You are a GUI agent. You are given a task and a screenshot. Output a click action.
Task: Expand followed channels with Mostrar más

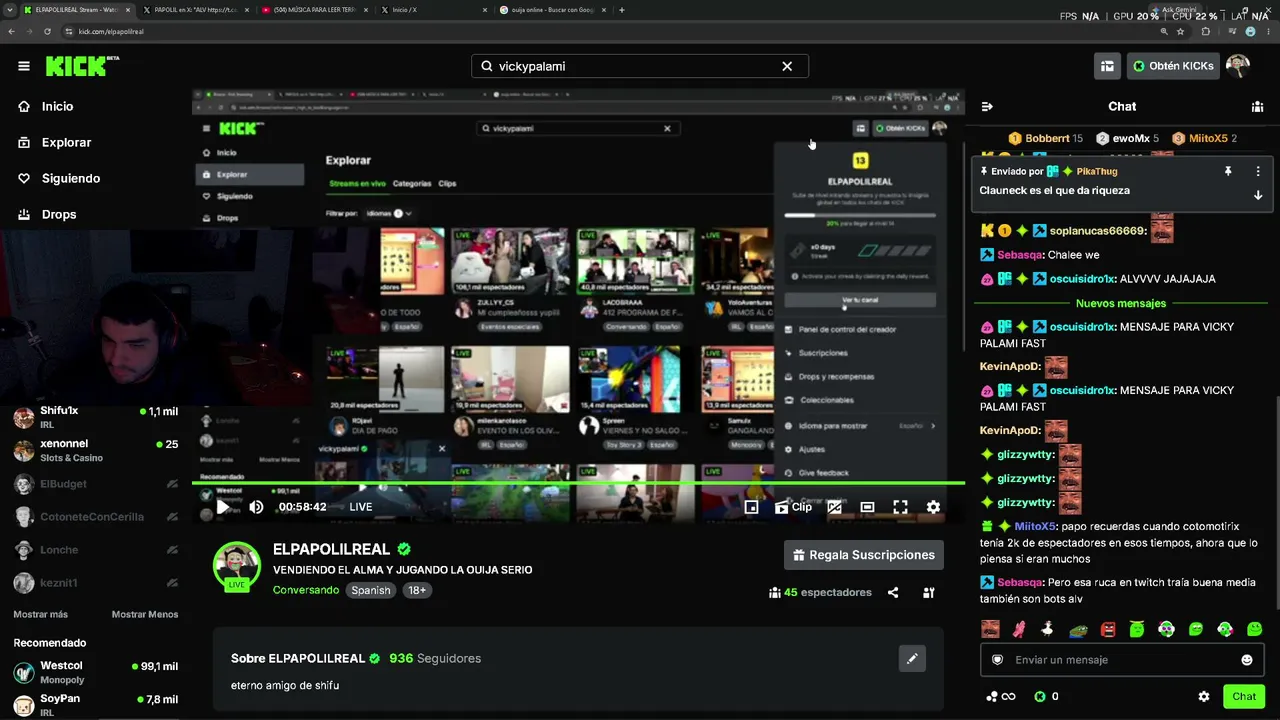pyautogui.click(x=41, y=614)
